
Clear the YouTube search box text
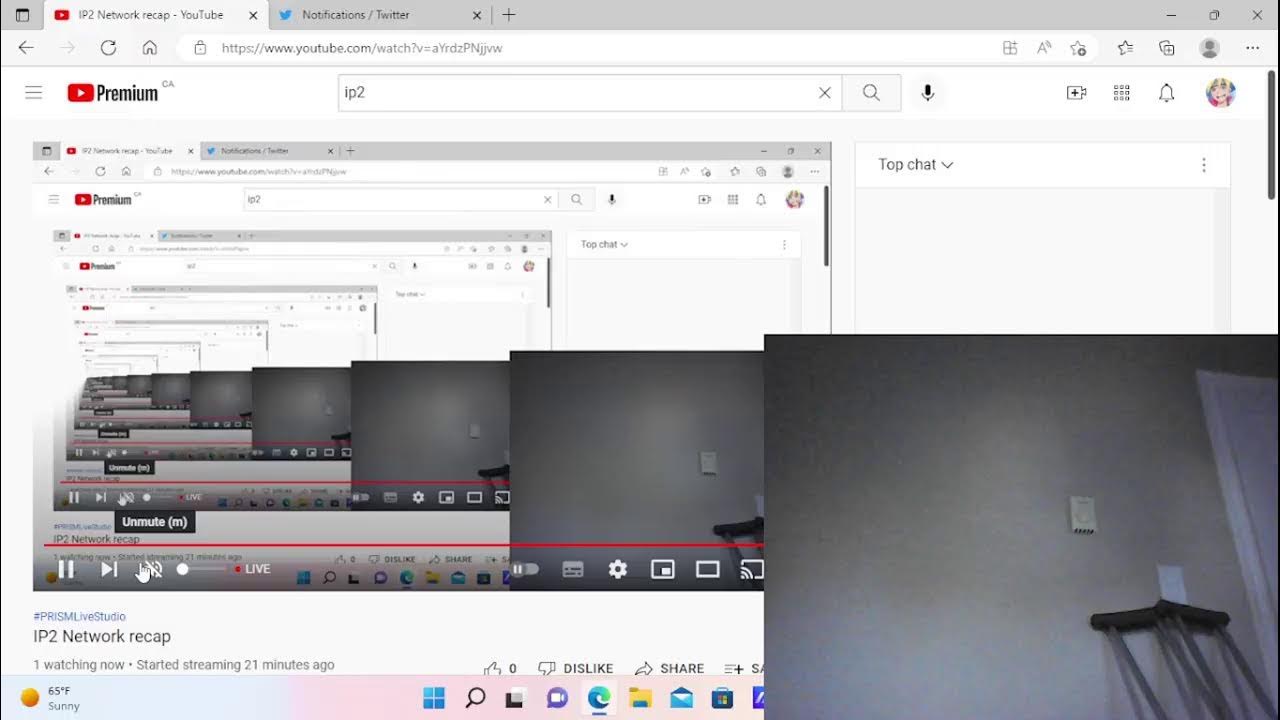(824, 93)
